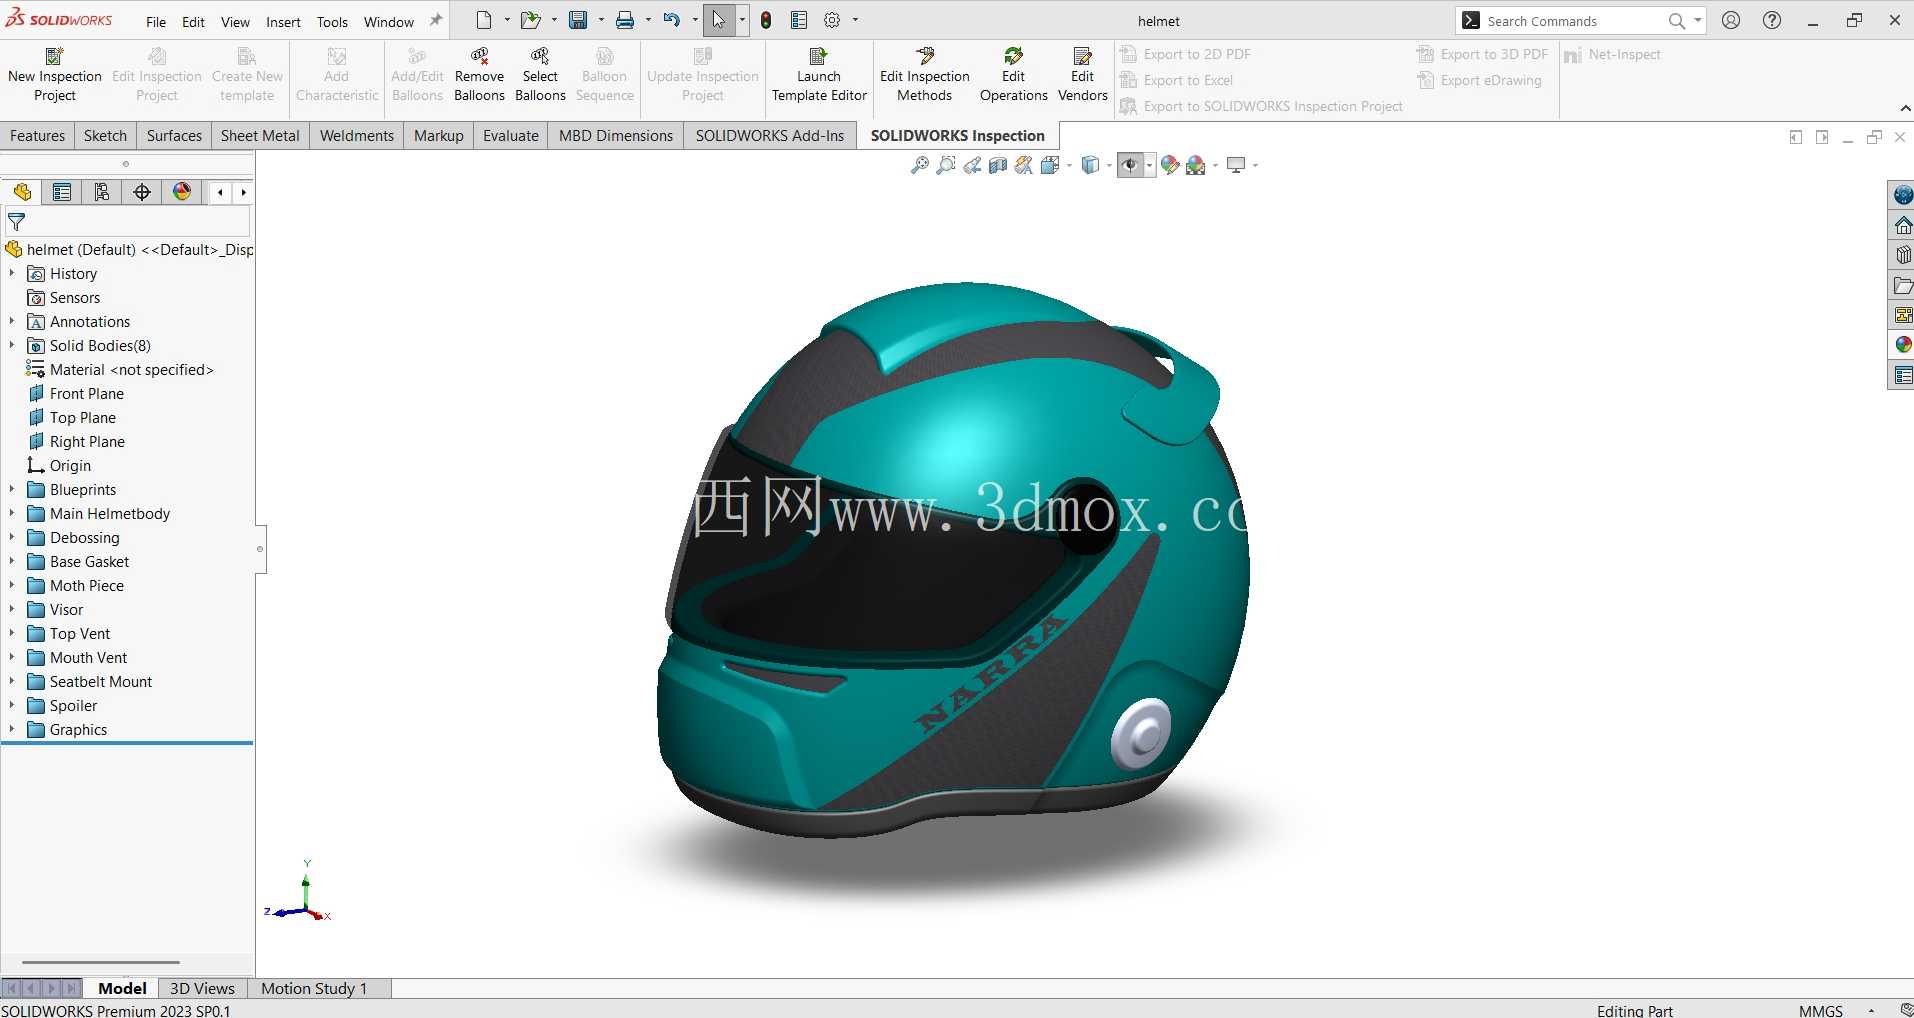Click Edit Operations button

pos(1013,75)
